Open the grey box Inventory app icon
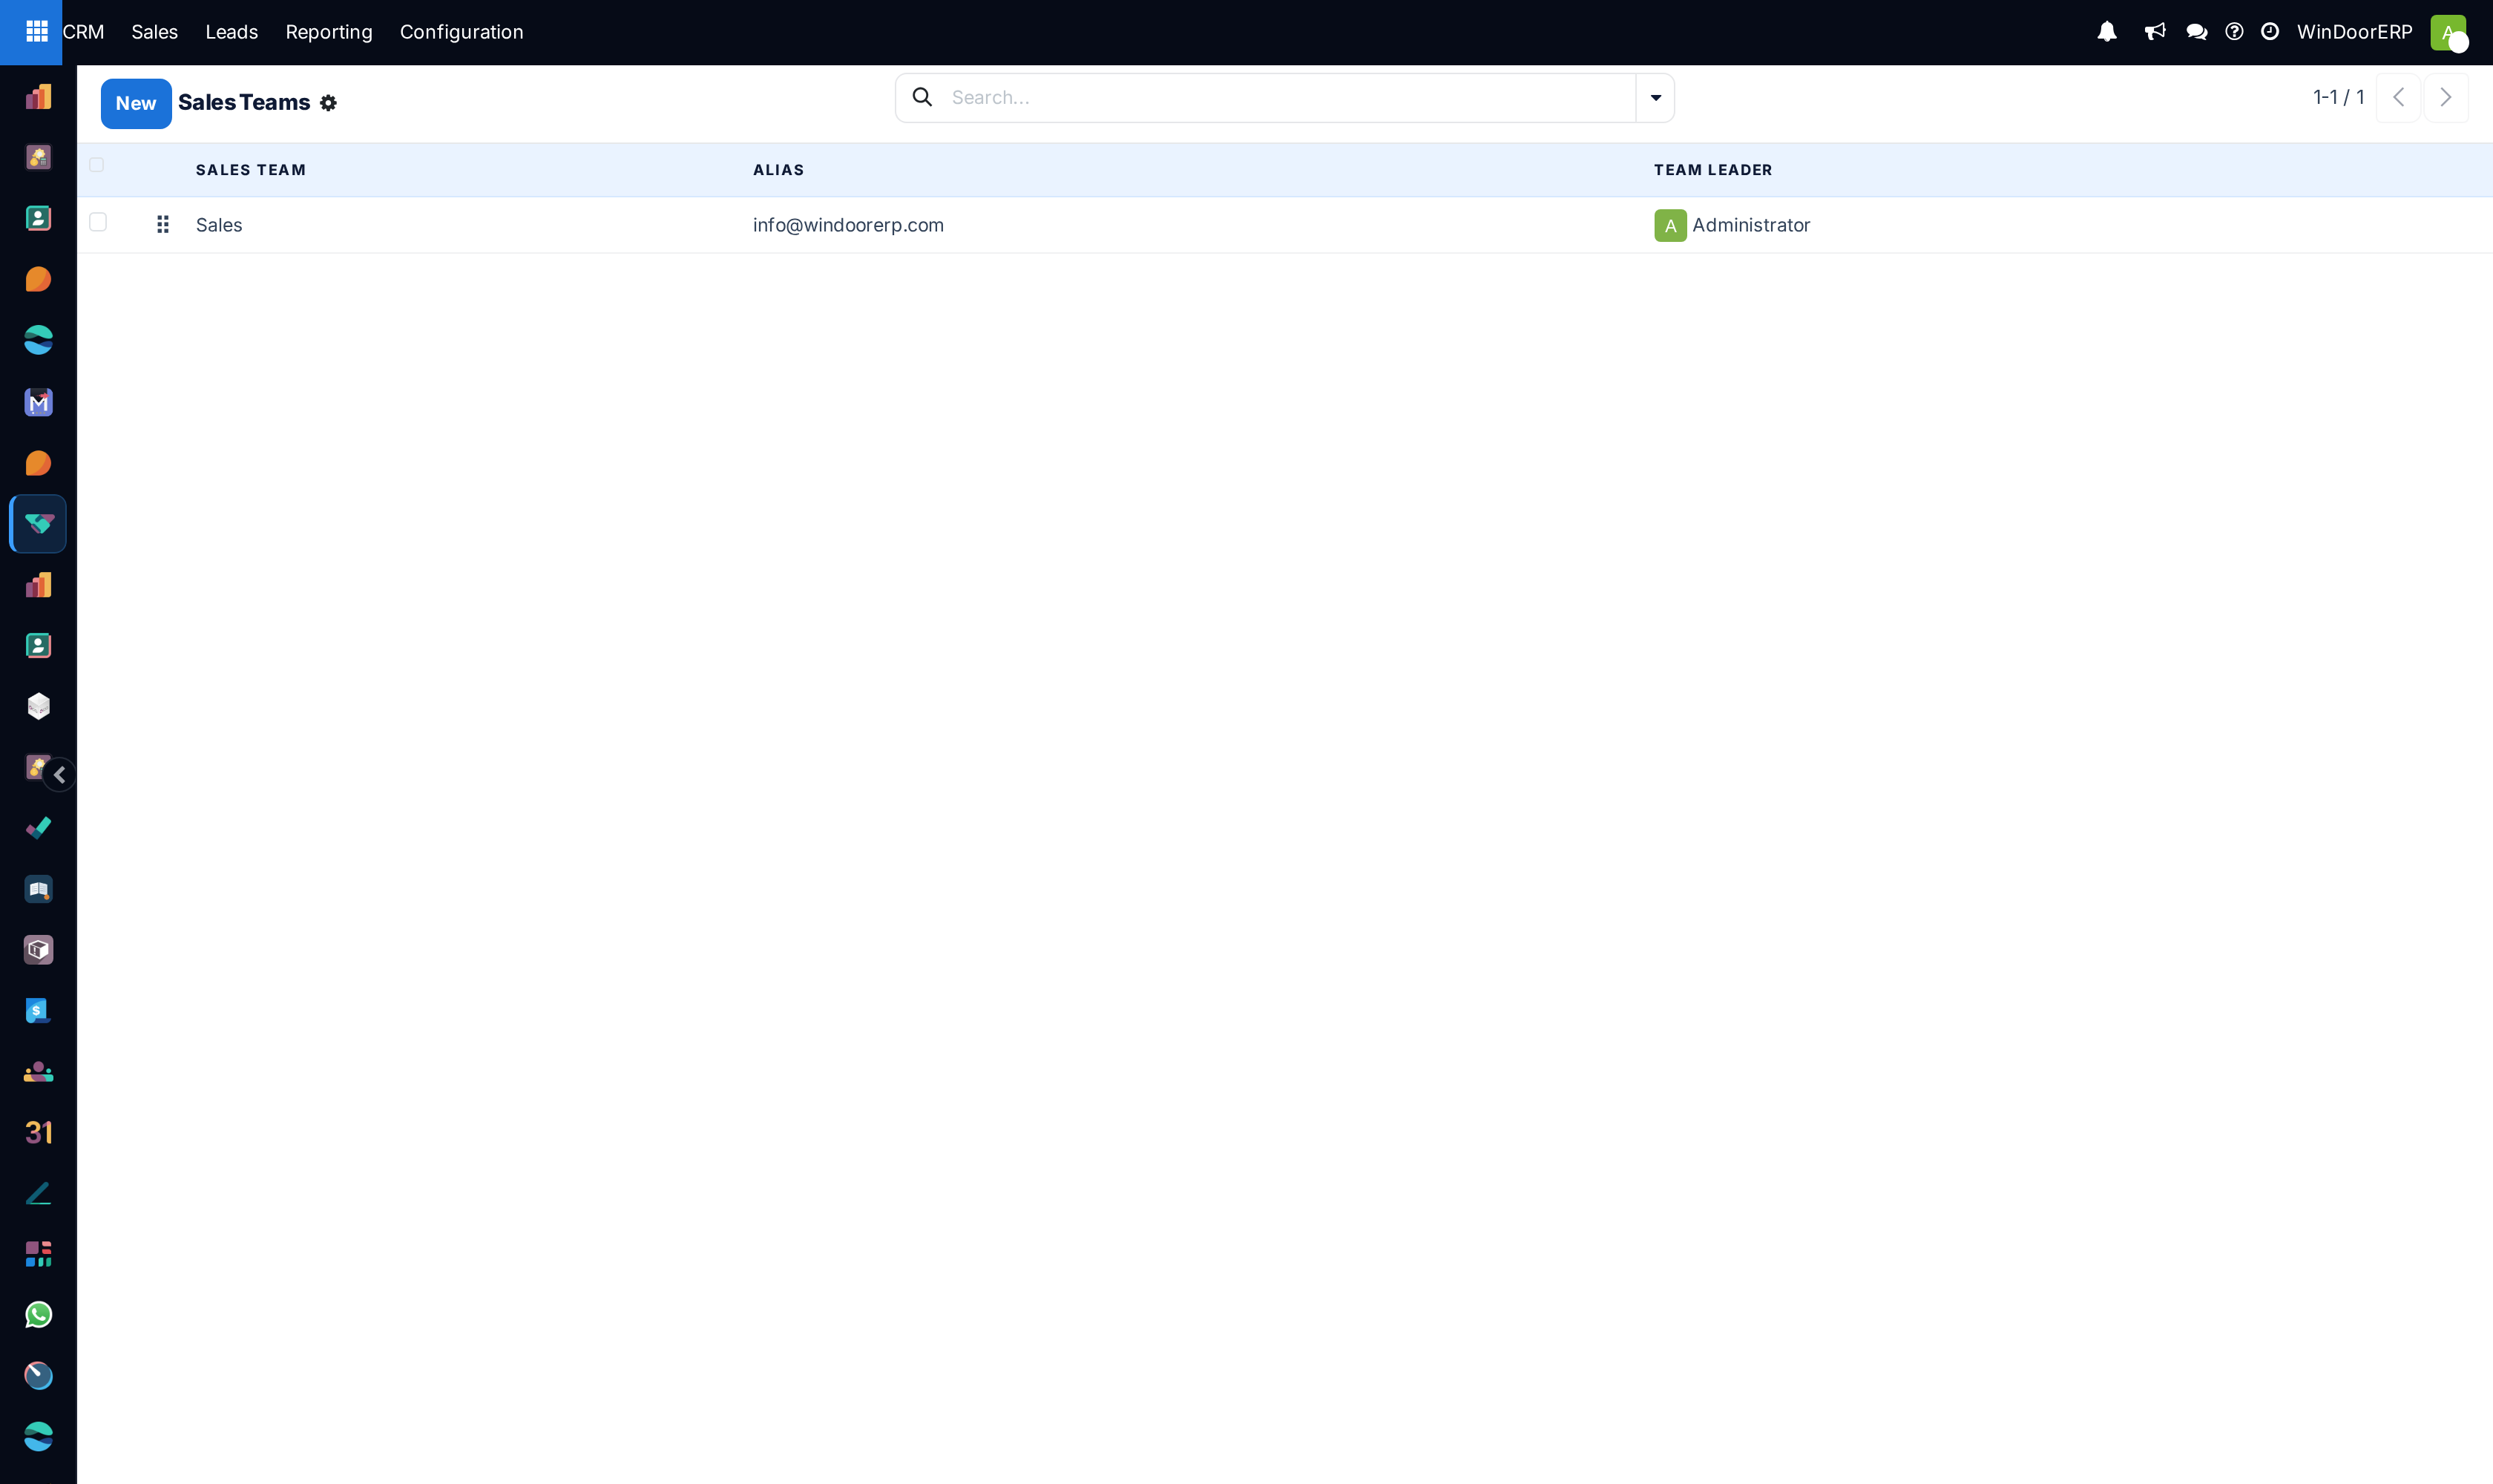 point(38,950)
